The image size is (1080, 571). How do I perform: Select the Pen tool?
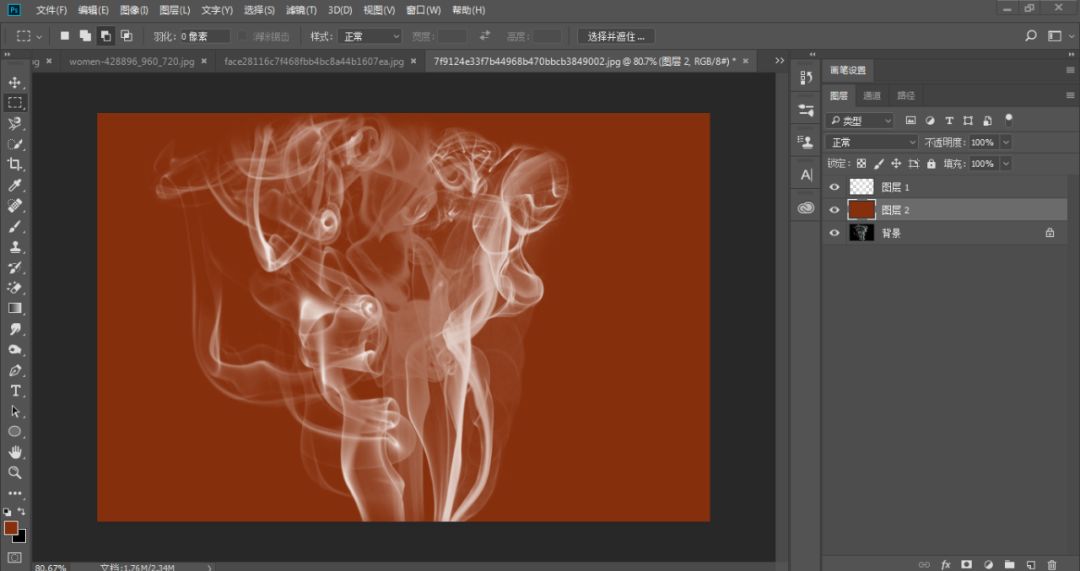(x=14, y=370)
